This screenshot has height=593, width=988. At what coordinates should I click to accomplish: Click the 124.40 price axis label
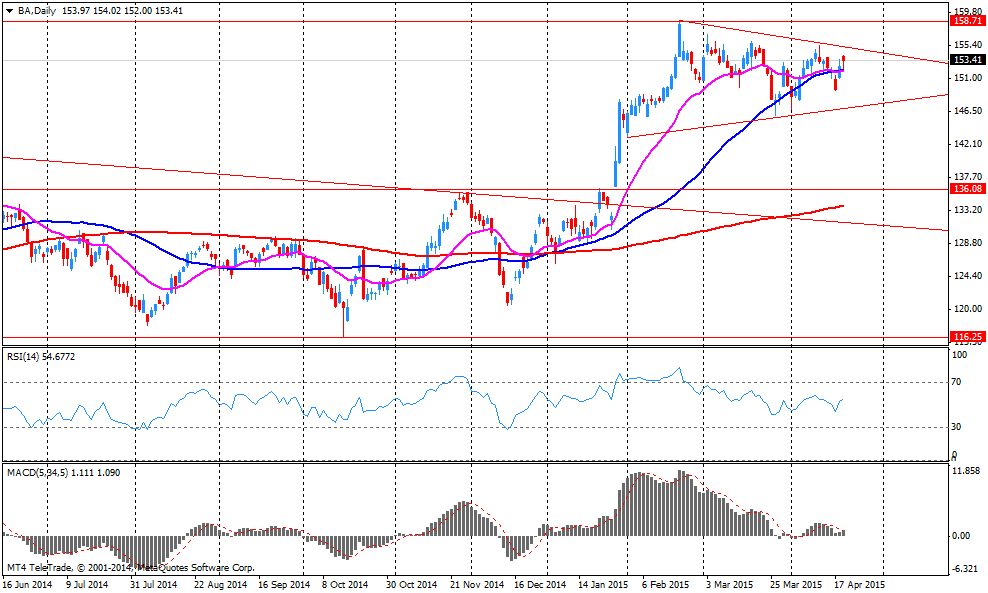pyautogui.click(x=968, y=276)
